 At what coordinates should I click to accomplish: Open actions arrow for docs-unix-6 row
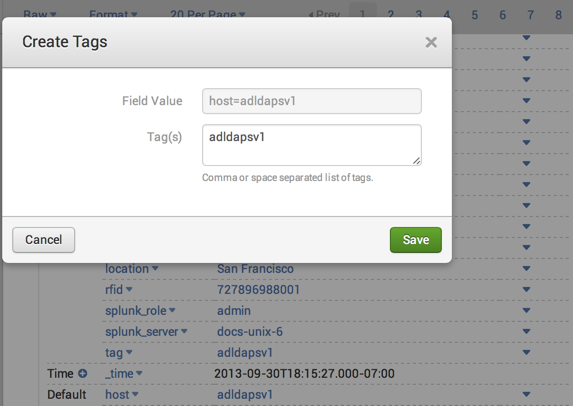tap(526, 331)
